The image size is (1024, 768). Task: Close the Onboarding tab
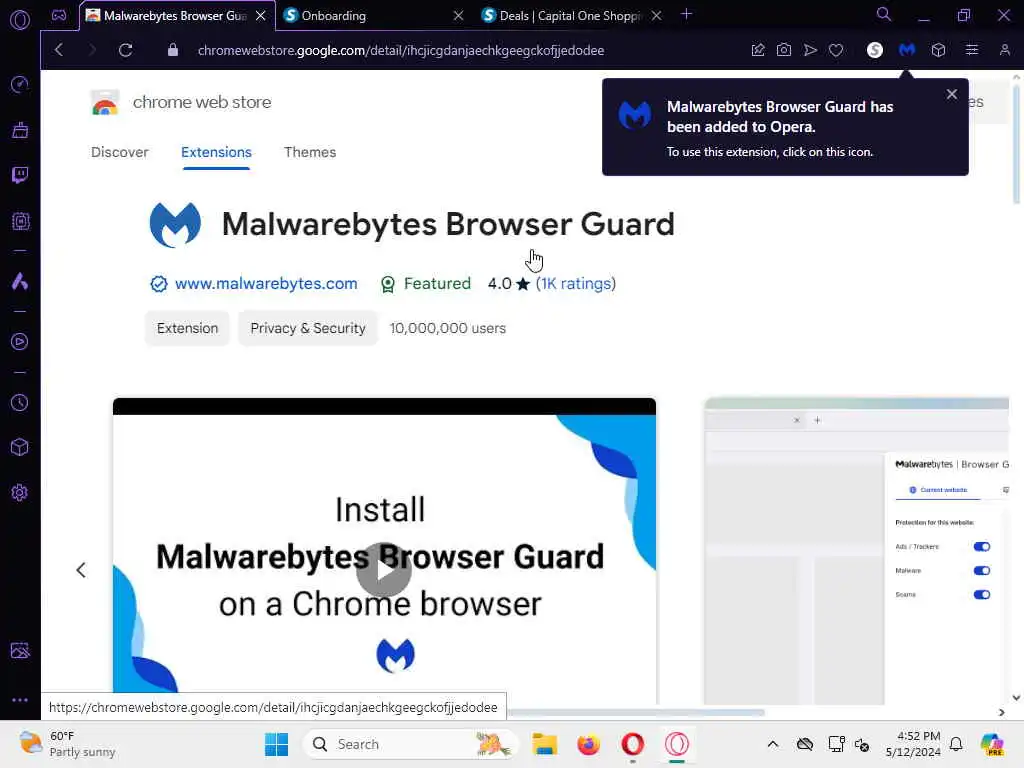point(458,16)
